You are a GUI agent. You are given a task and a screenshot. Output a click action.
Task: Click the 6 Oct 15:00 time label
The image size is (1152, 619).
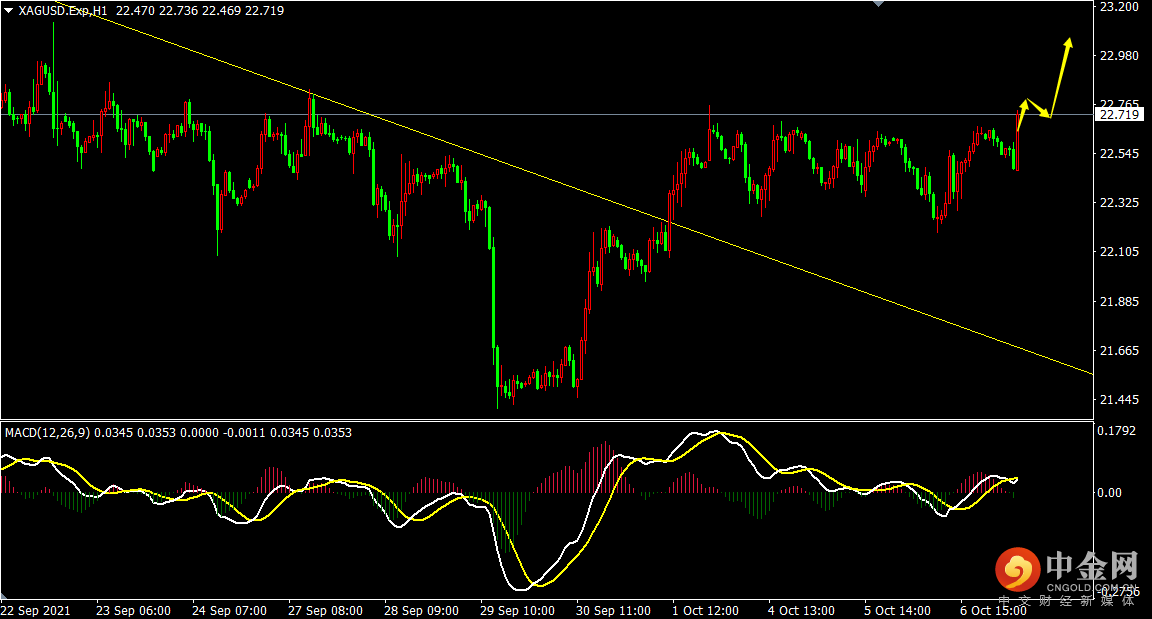coord(993,611)
